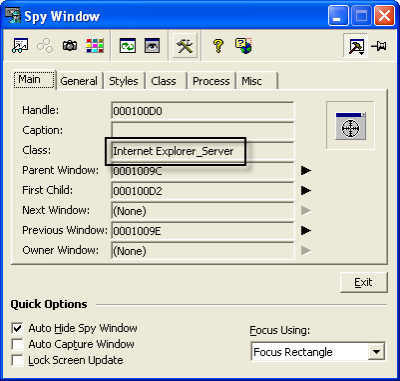Switch to the Main tab
The height and width of the screenshot is (381, 400).
point(34,79)
